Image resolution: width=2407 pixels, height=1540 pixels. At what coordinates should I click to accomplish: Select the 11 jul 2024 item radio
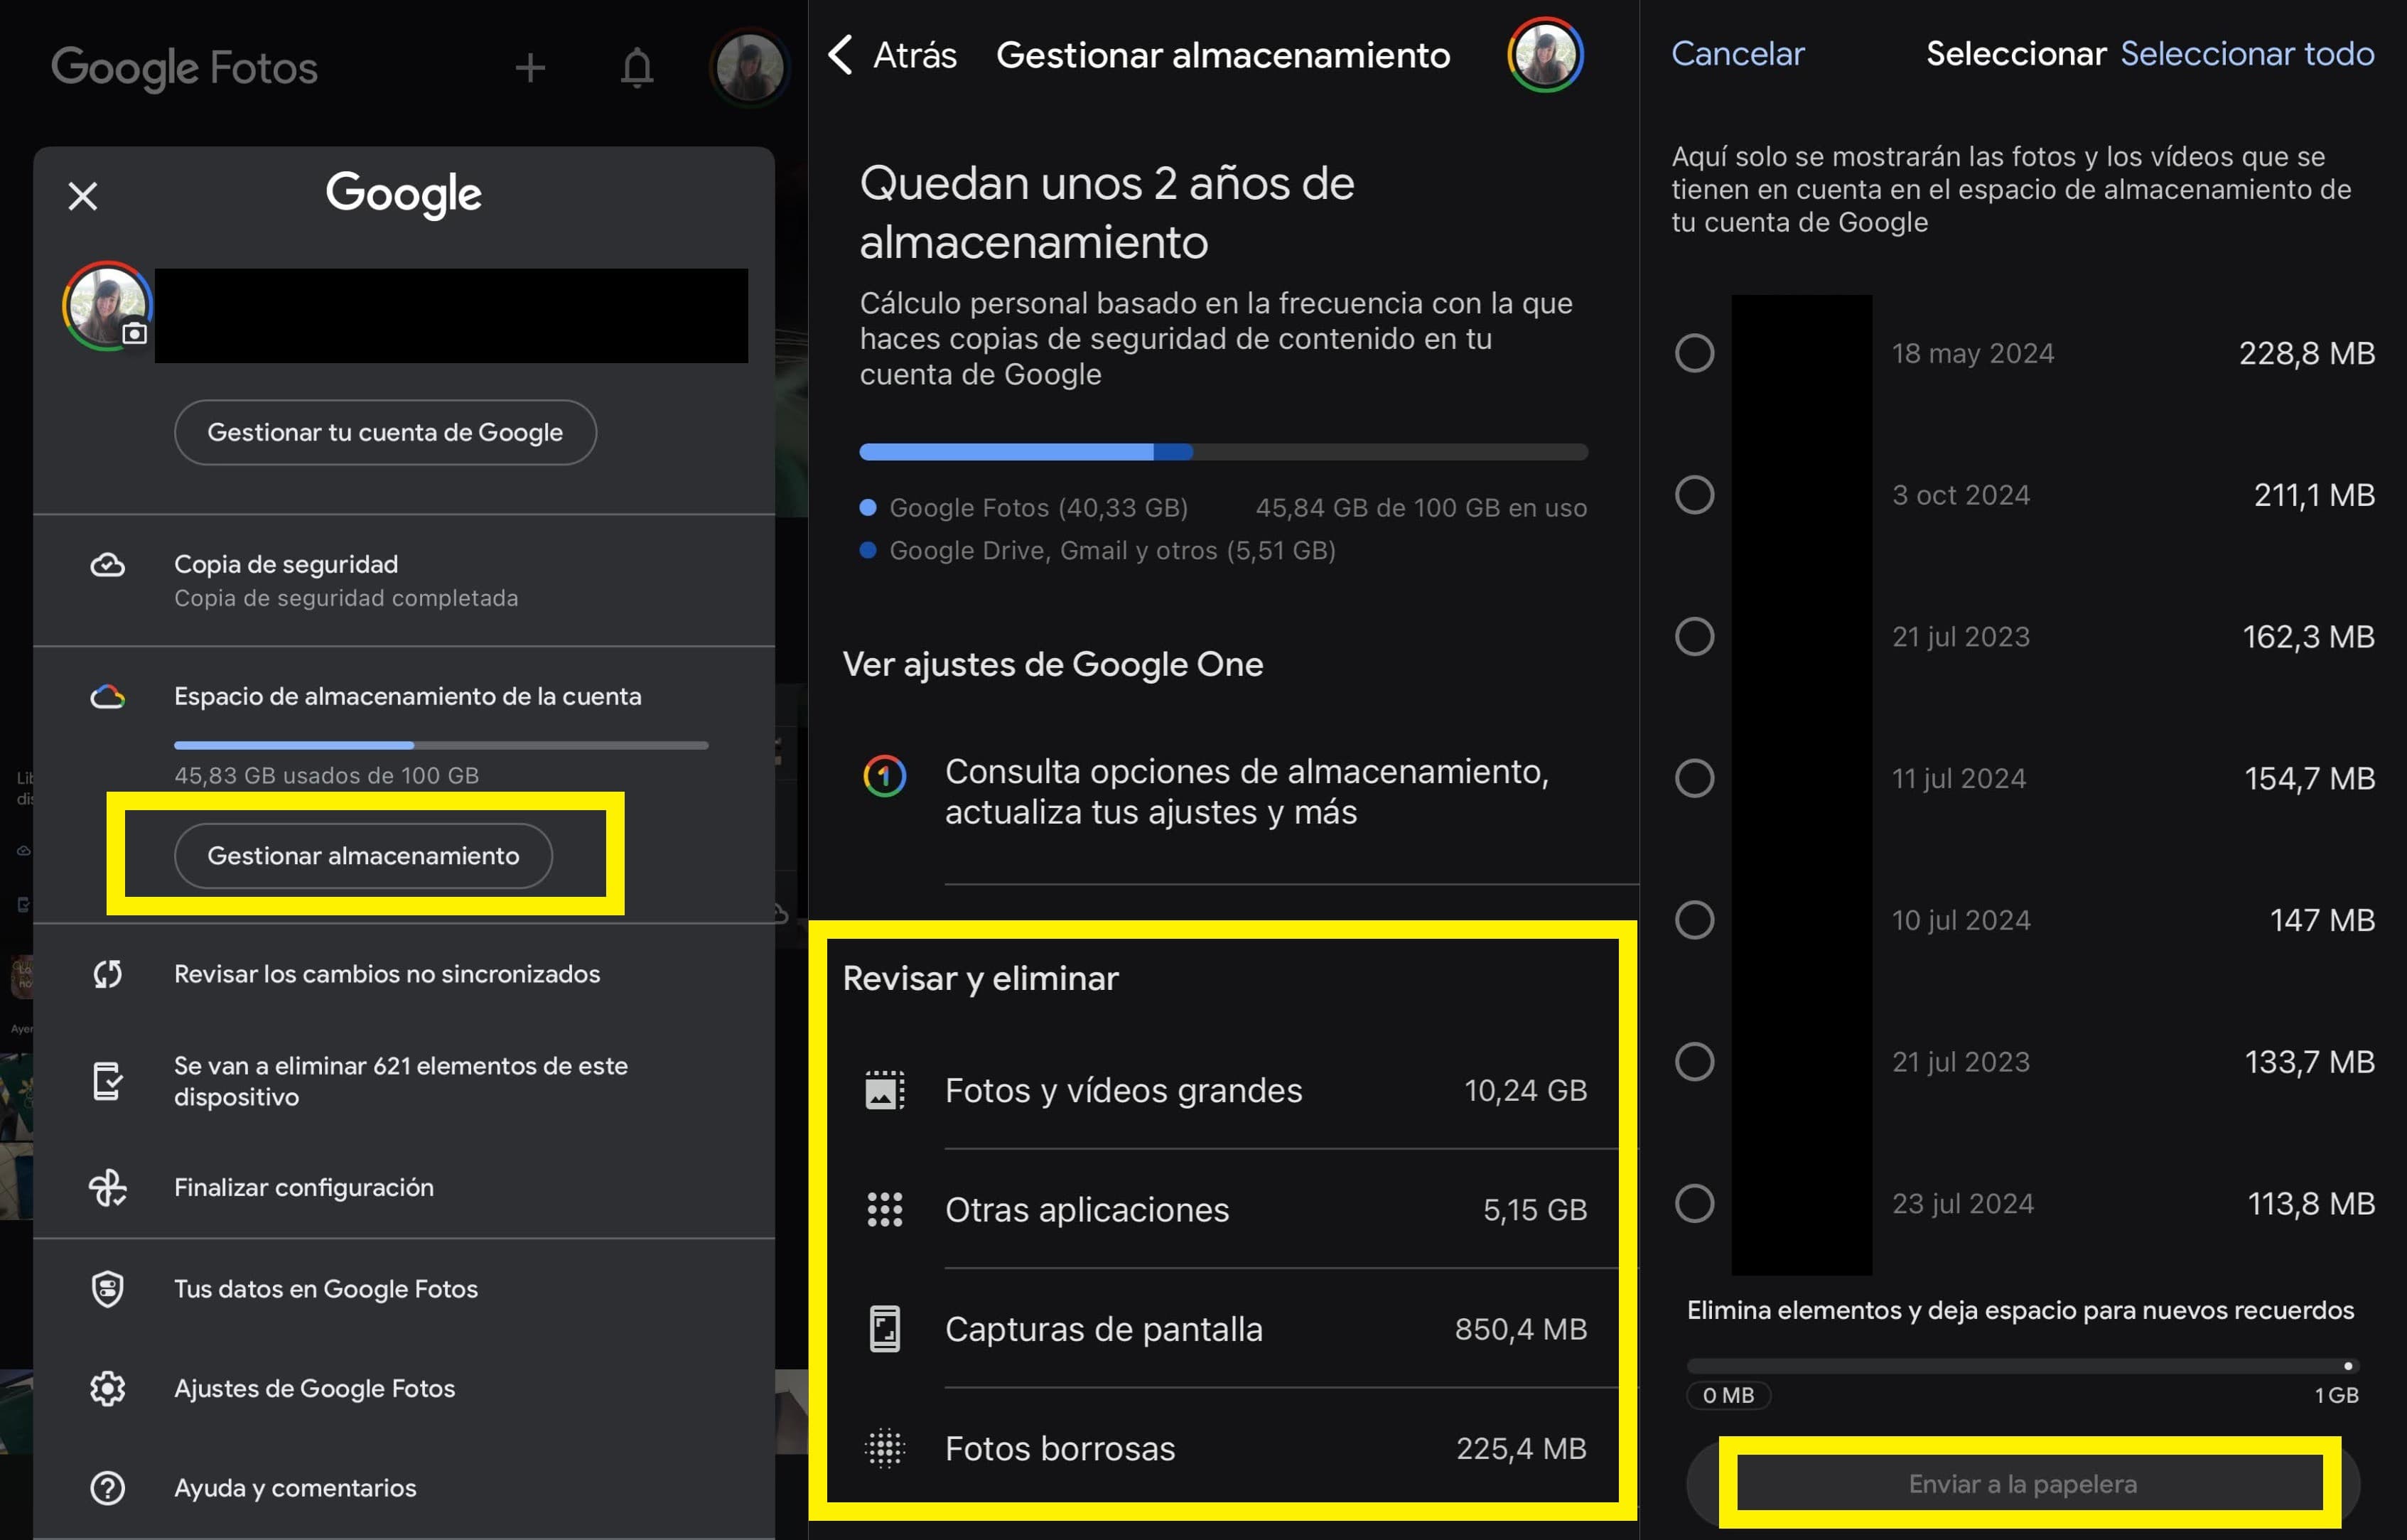(x=1695, y=778)
